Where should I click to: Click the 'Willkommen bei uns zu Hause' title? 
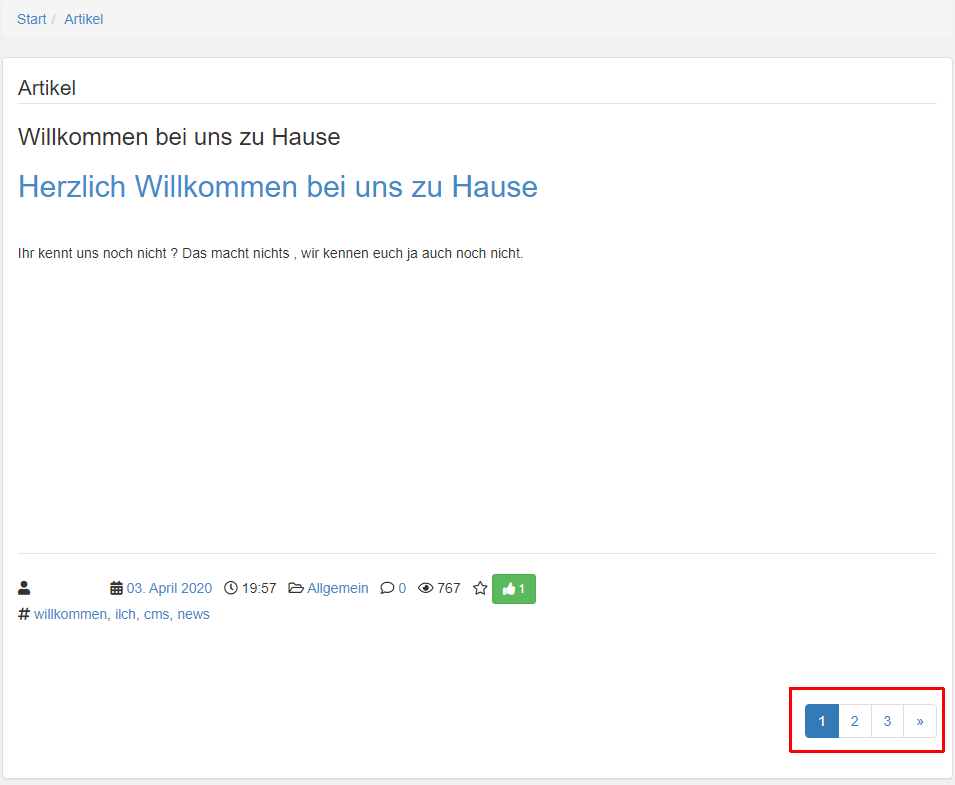pos(179,137)
